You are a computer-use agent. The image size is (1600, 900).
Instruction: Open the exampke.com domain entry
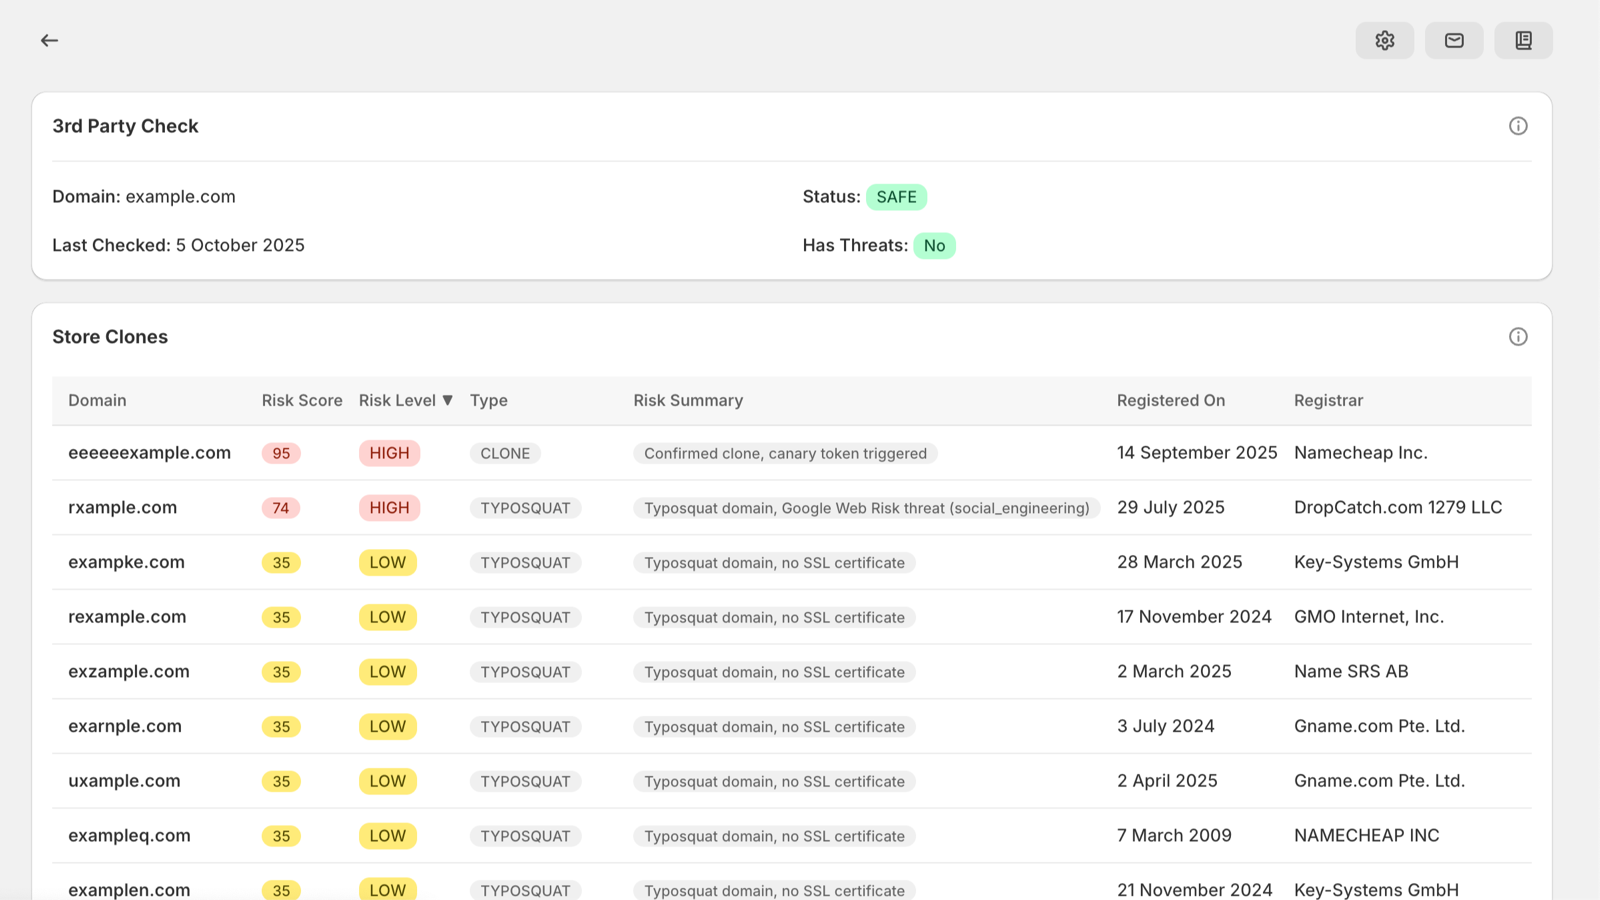point(126,562)
